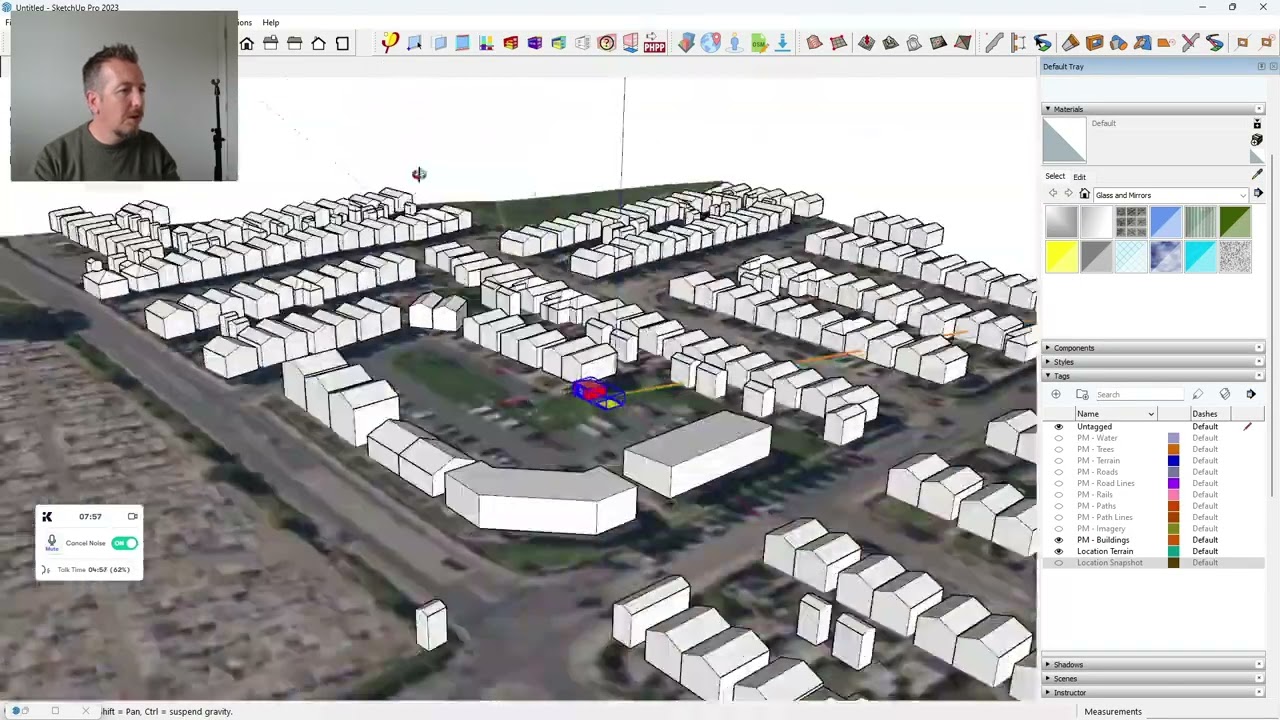Select the Sandbox Add Detail tool
Image resolution: width=1280 pixels, height=720 pixels.
click(938, 43)
